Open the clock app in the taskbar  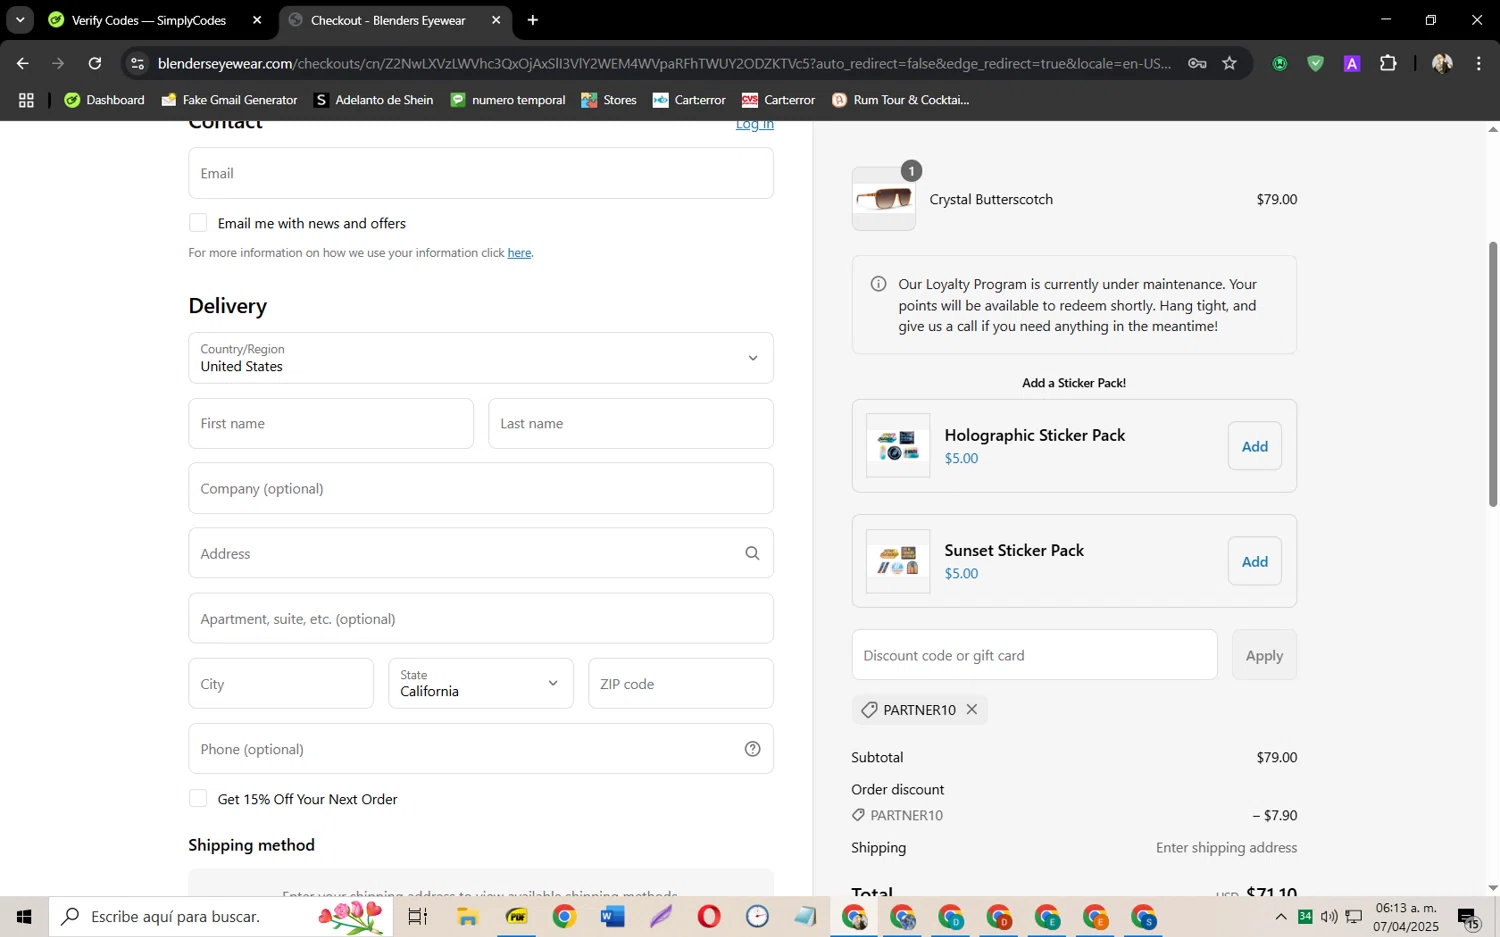pos(757,916)
